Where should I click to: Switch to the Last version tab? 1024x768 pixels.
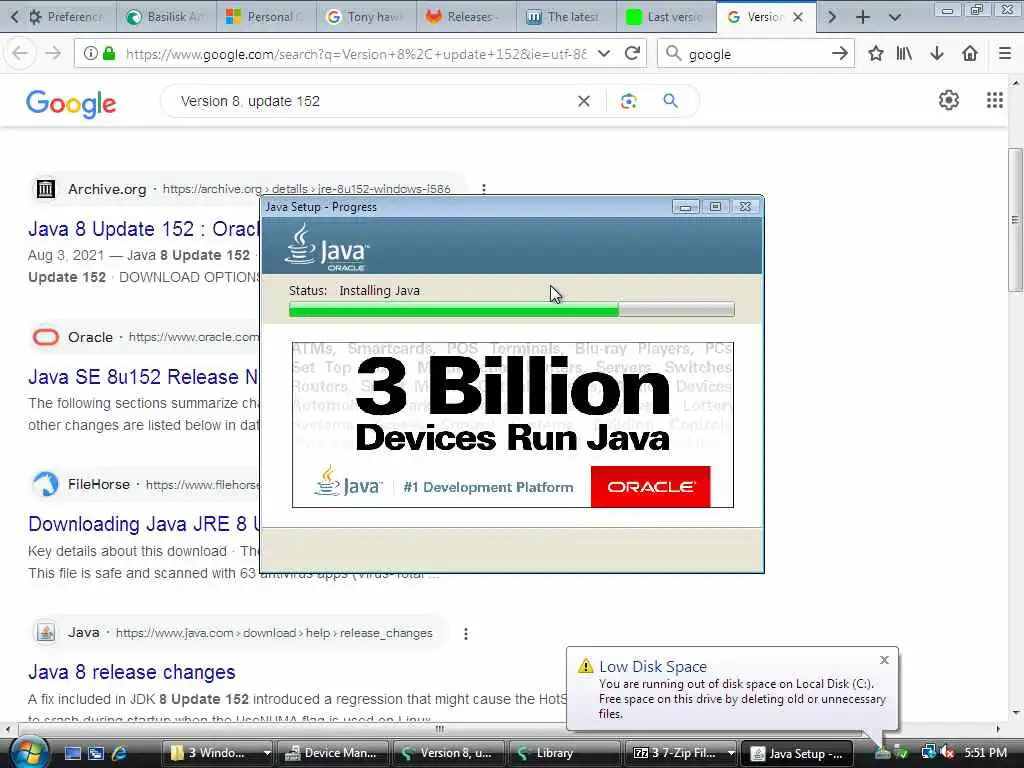(x=666, y=17)
